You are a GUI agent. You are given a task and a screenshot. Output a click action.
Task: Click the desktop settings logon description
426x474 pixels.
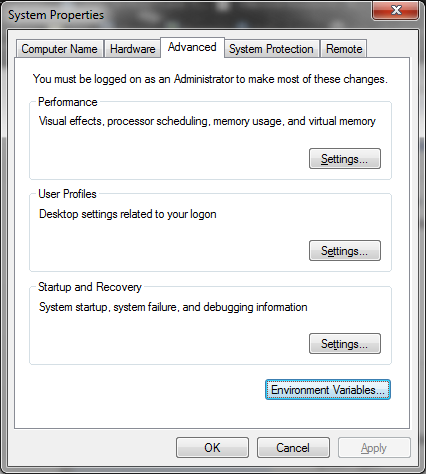tap(128, 214)
